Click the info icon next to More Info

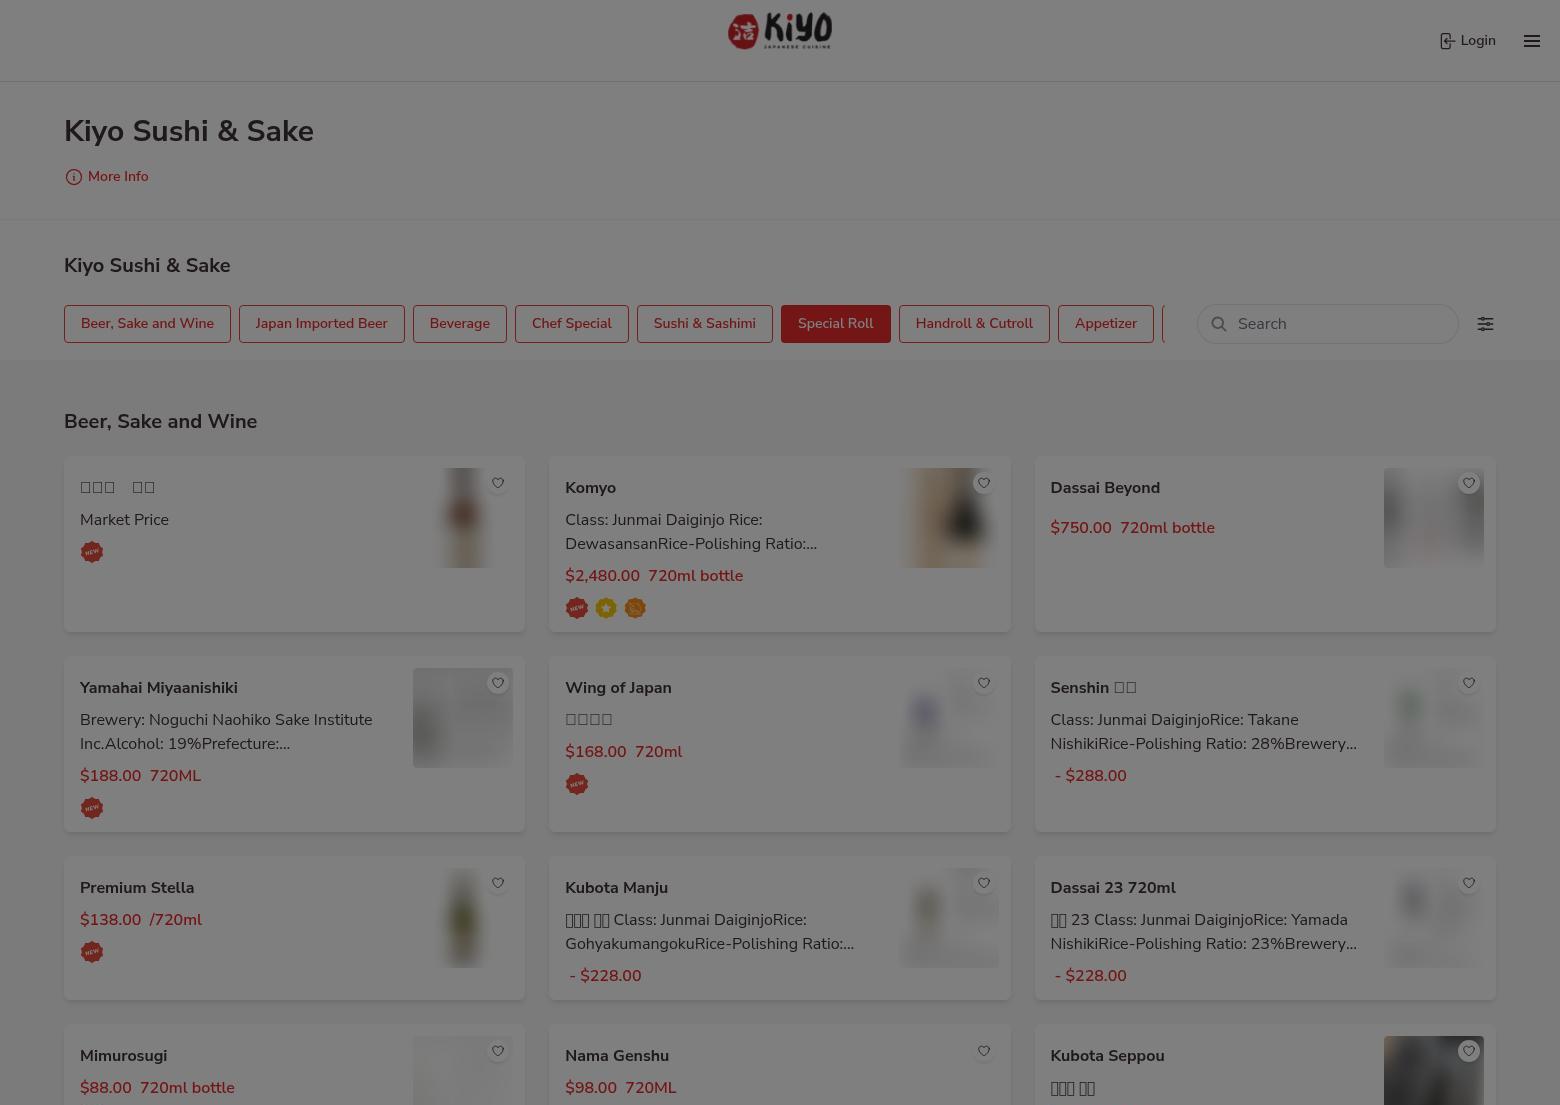coord(73,177)
